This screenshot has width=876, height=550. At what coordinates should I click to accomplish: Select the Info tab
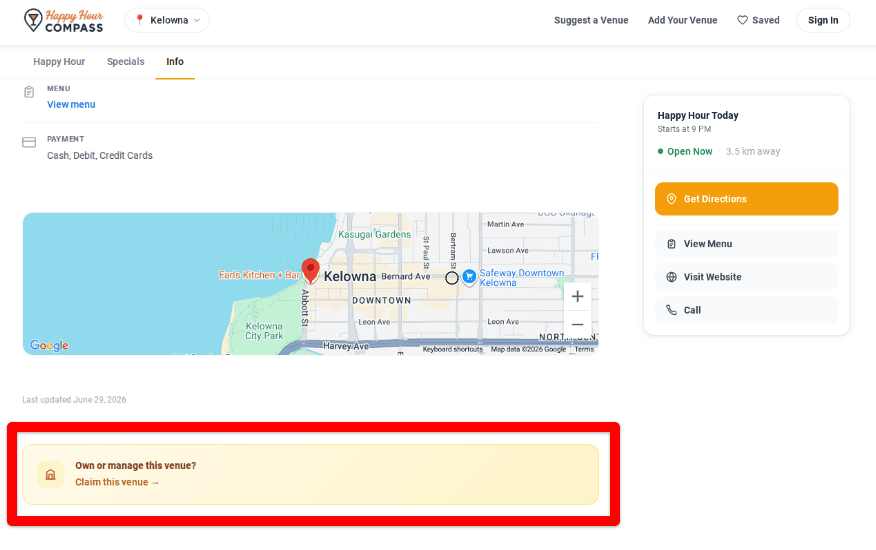[x=175, y=61]
